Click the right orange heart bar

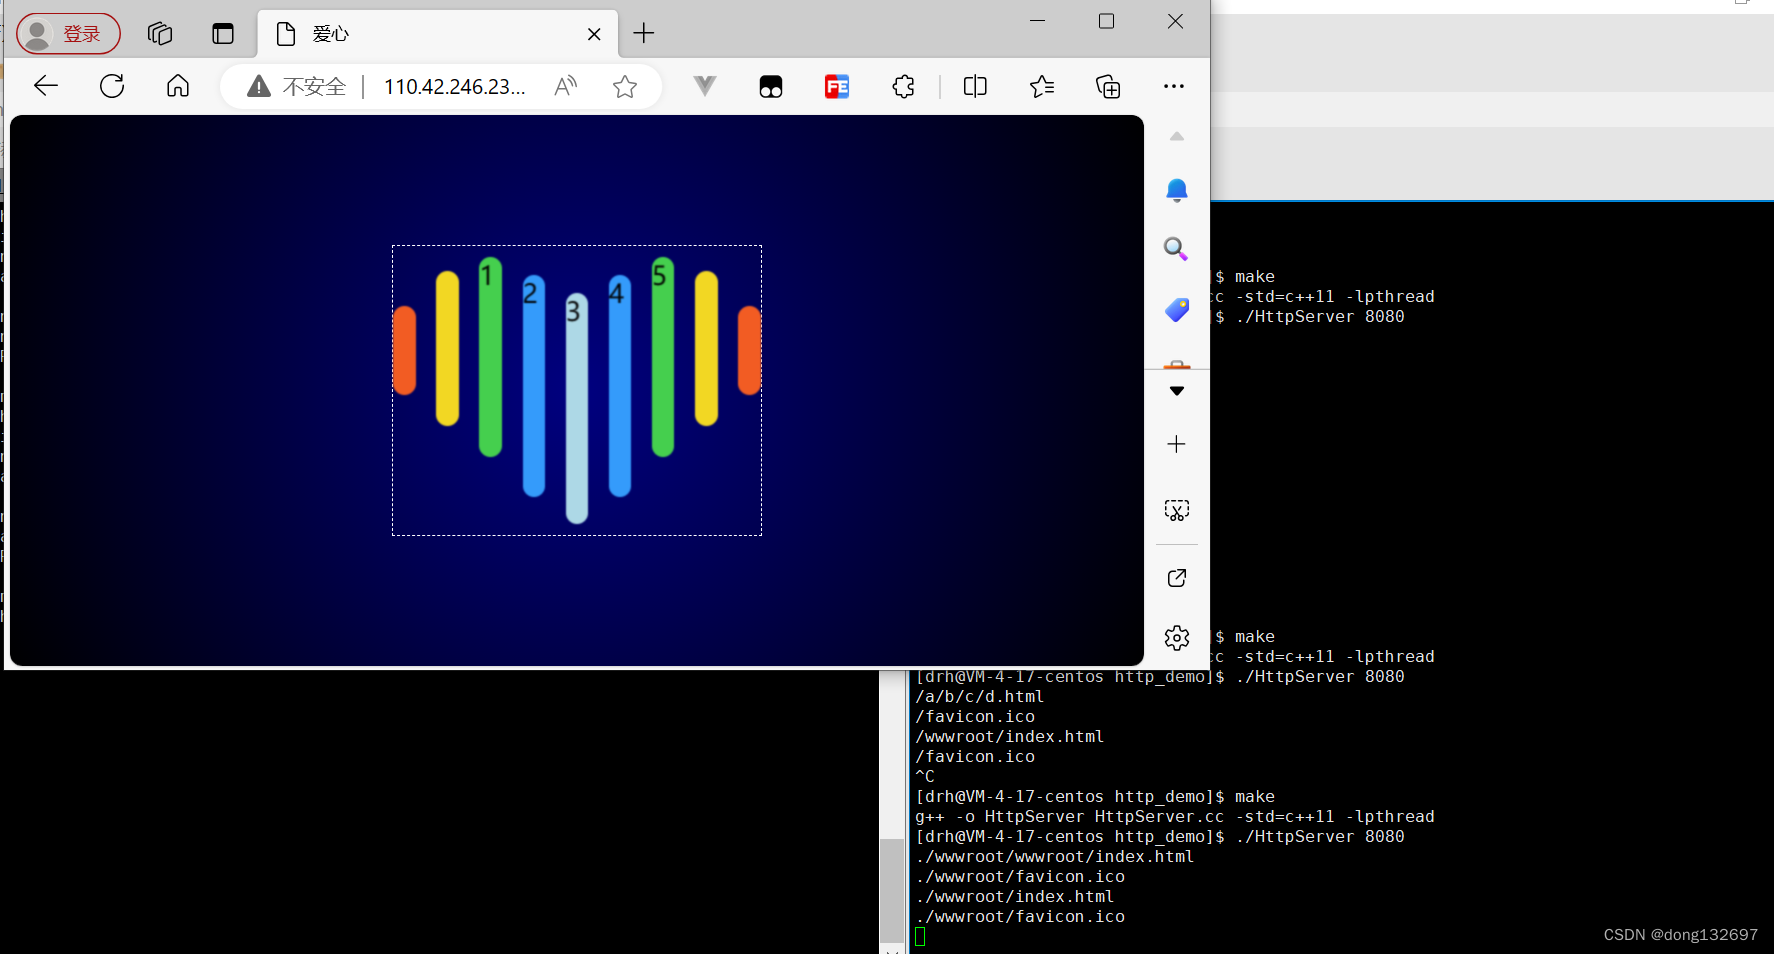coord(750,350)
